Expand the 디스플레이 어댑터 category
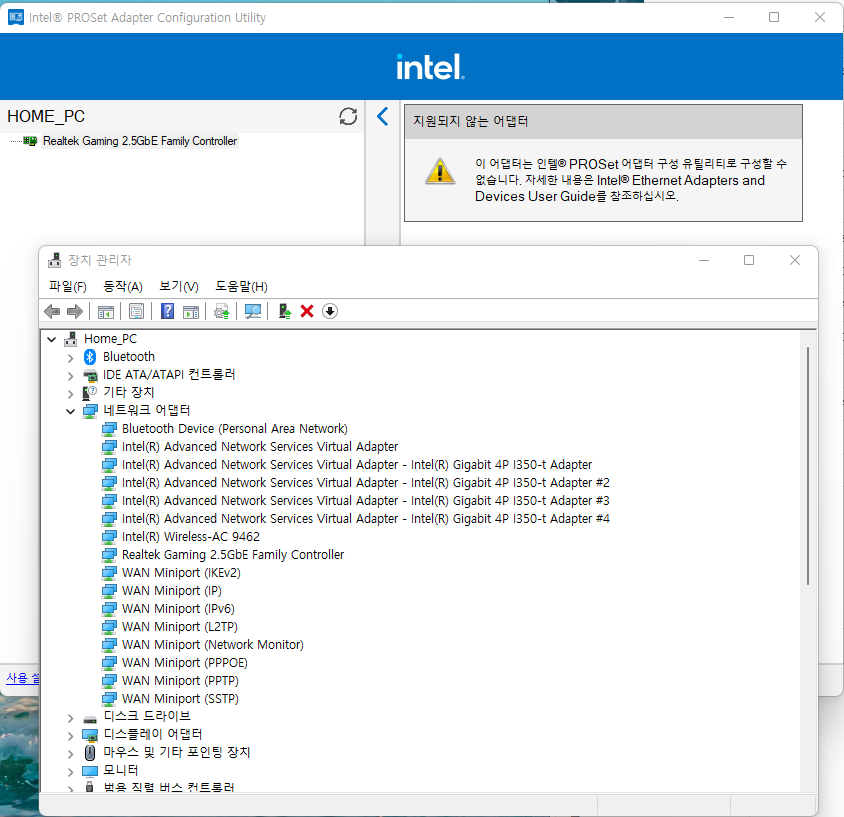This screenshot has width=844, height=817. (71, 736)
